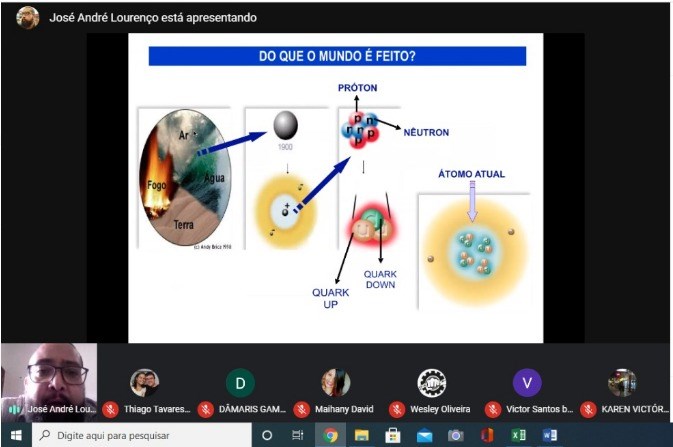Select Victor Santos participant avatar
The image size is (673, 447).
tap(527, 383)
